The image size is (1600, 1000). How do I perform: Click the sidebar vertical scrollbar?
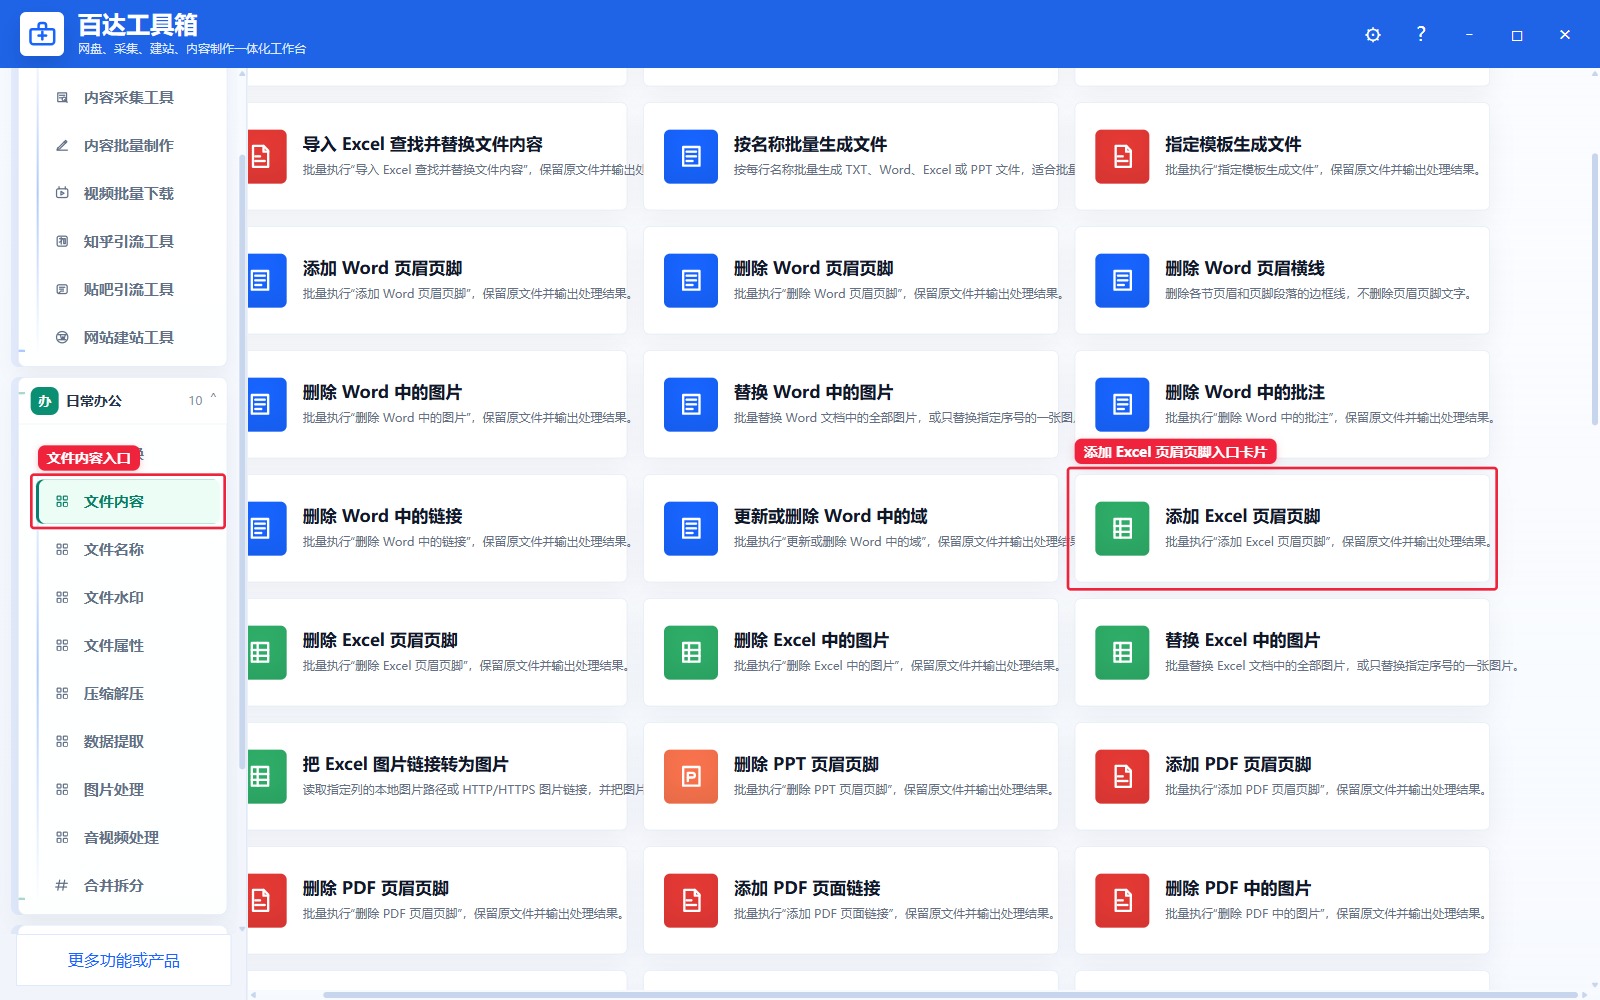pos(242,462)
